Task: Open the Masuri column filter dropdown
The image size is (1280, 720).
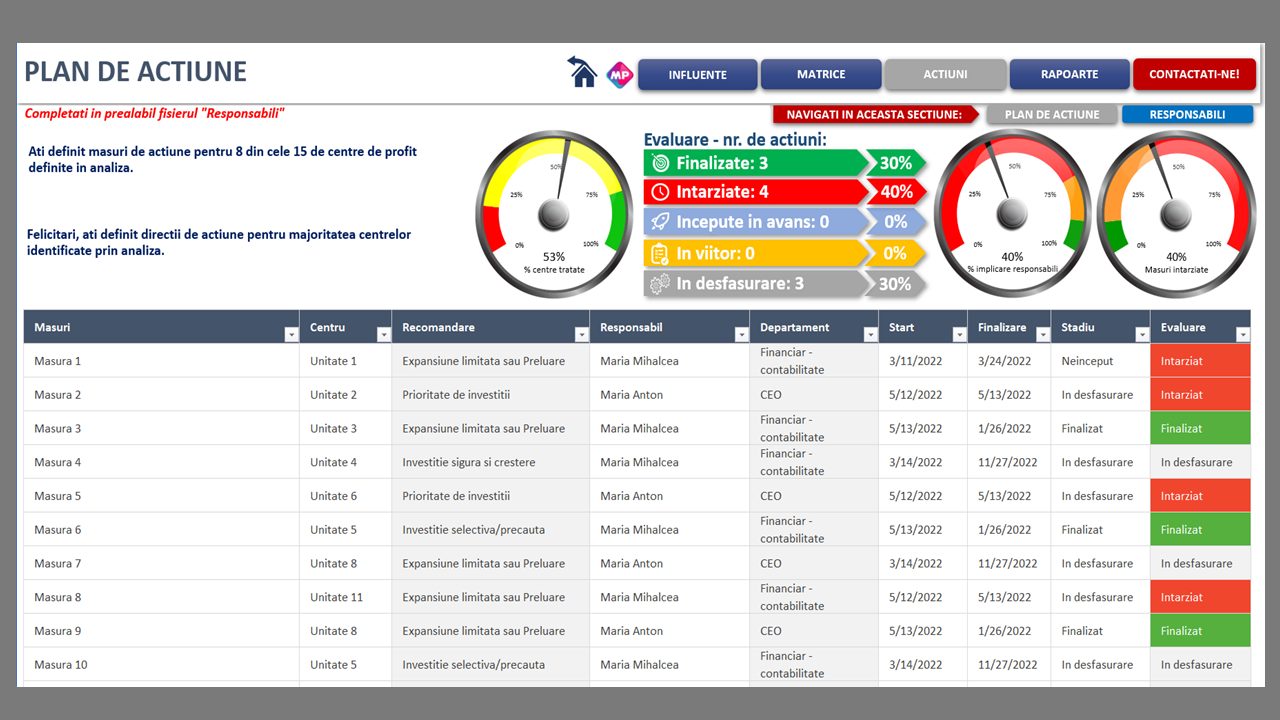Action: (291, 335)
